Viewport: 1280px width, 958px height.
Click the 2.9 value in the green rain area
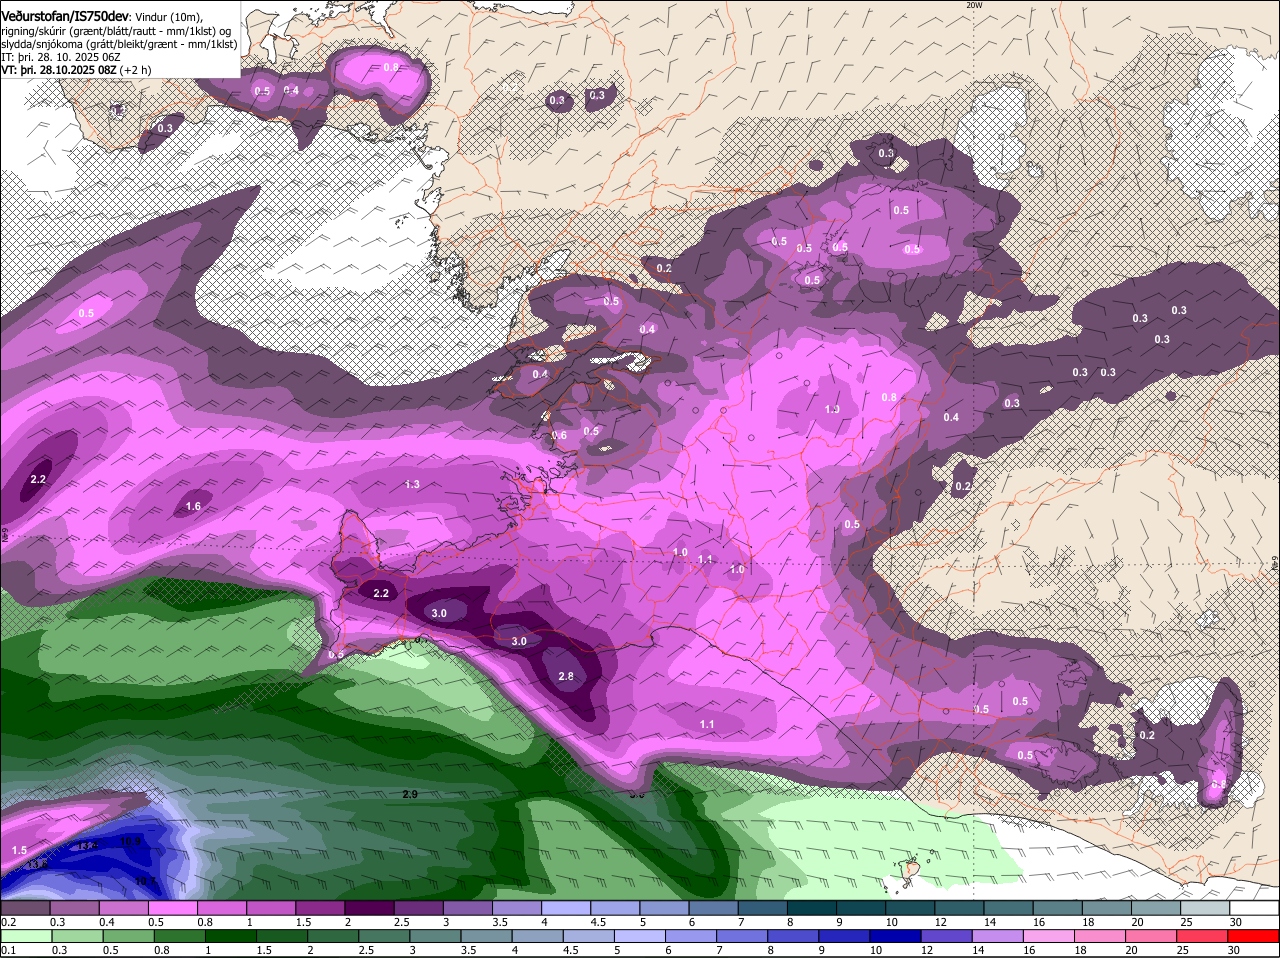tap(410, 794)
